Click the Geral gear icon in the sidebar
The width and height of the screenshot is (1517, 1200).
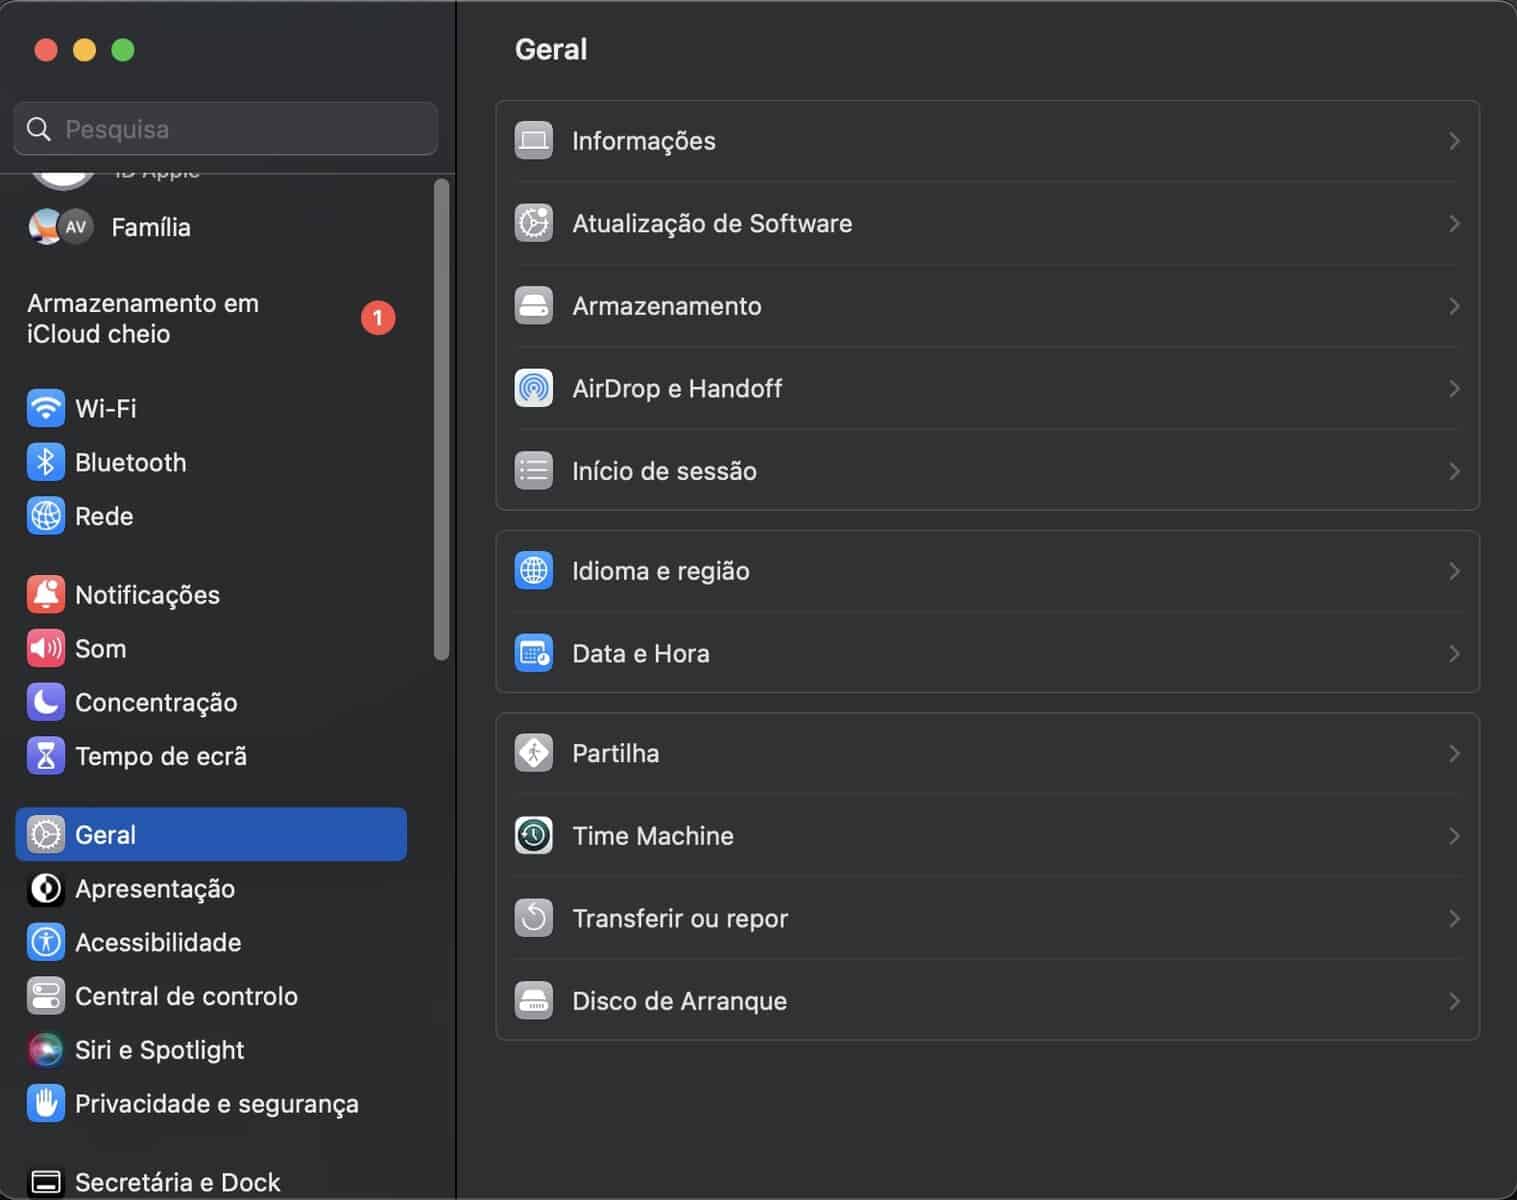46,834
